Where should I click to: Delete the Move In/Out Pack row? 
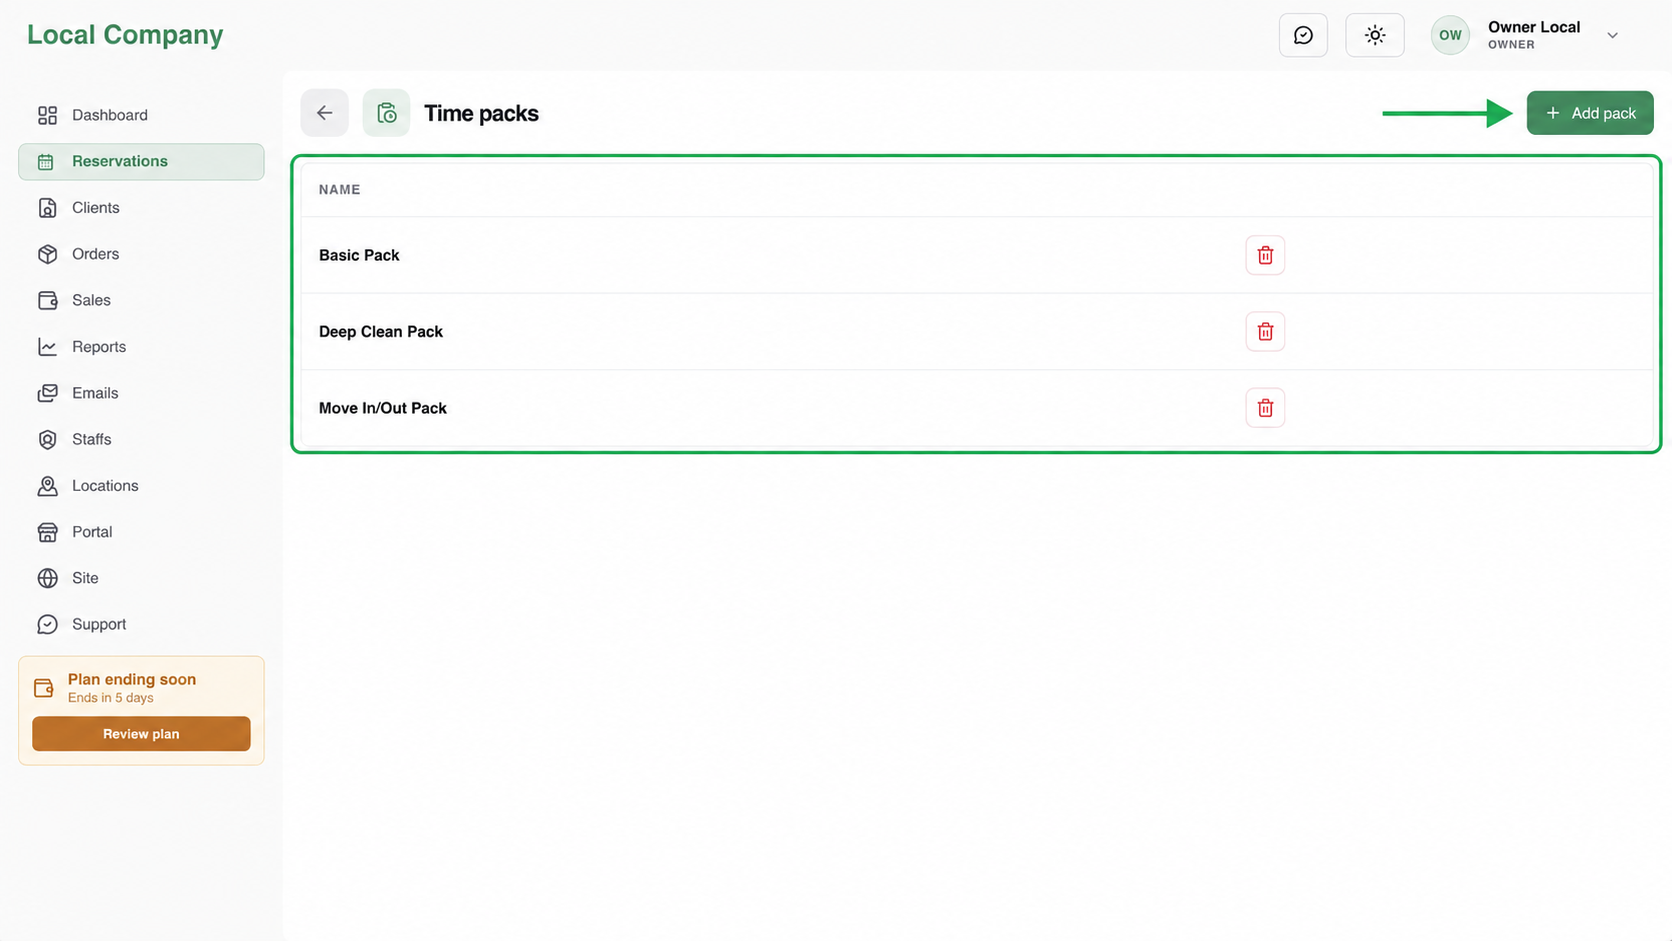(1265, 408)
